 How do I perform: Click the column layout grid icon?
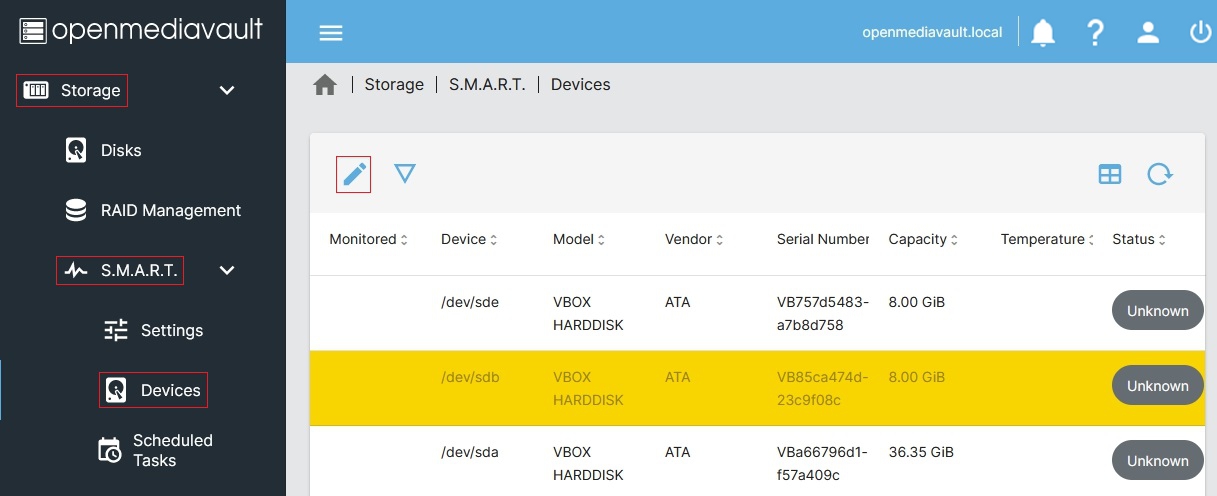[1110, 175]
